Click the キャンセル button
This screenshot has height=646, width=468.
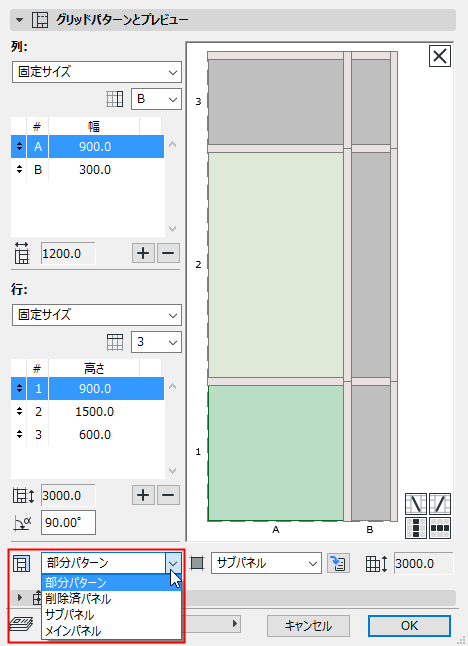click(308, 626)
